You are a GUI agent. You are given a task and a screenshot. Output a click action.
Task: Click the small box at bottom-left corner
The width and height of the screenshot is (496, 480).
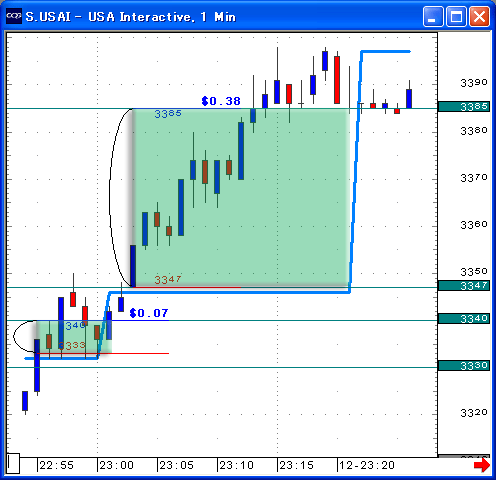(x=13, y=463)
